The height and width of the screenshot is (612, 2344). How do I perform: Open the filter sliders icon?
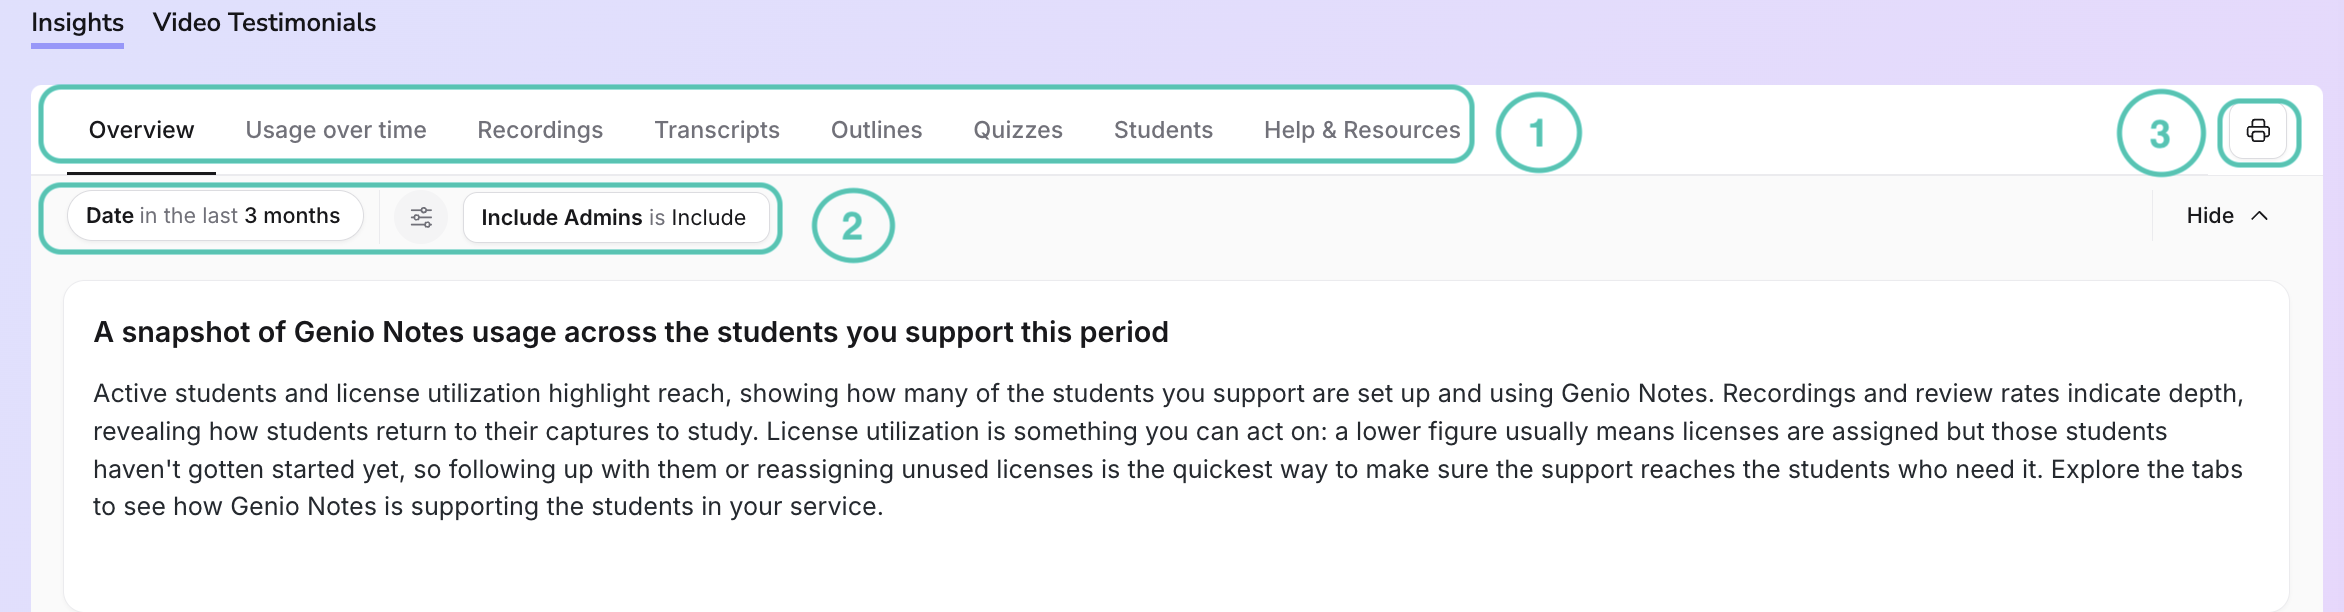[421, 217]
